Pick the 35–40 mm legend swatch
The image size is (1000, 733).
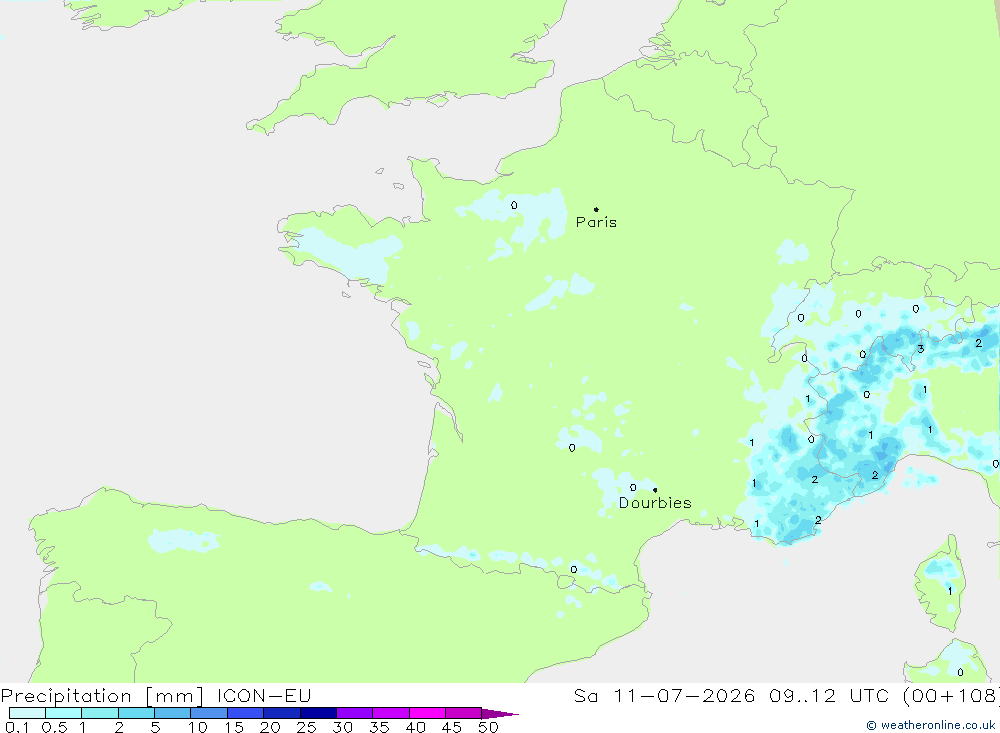click(390, 713)
